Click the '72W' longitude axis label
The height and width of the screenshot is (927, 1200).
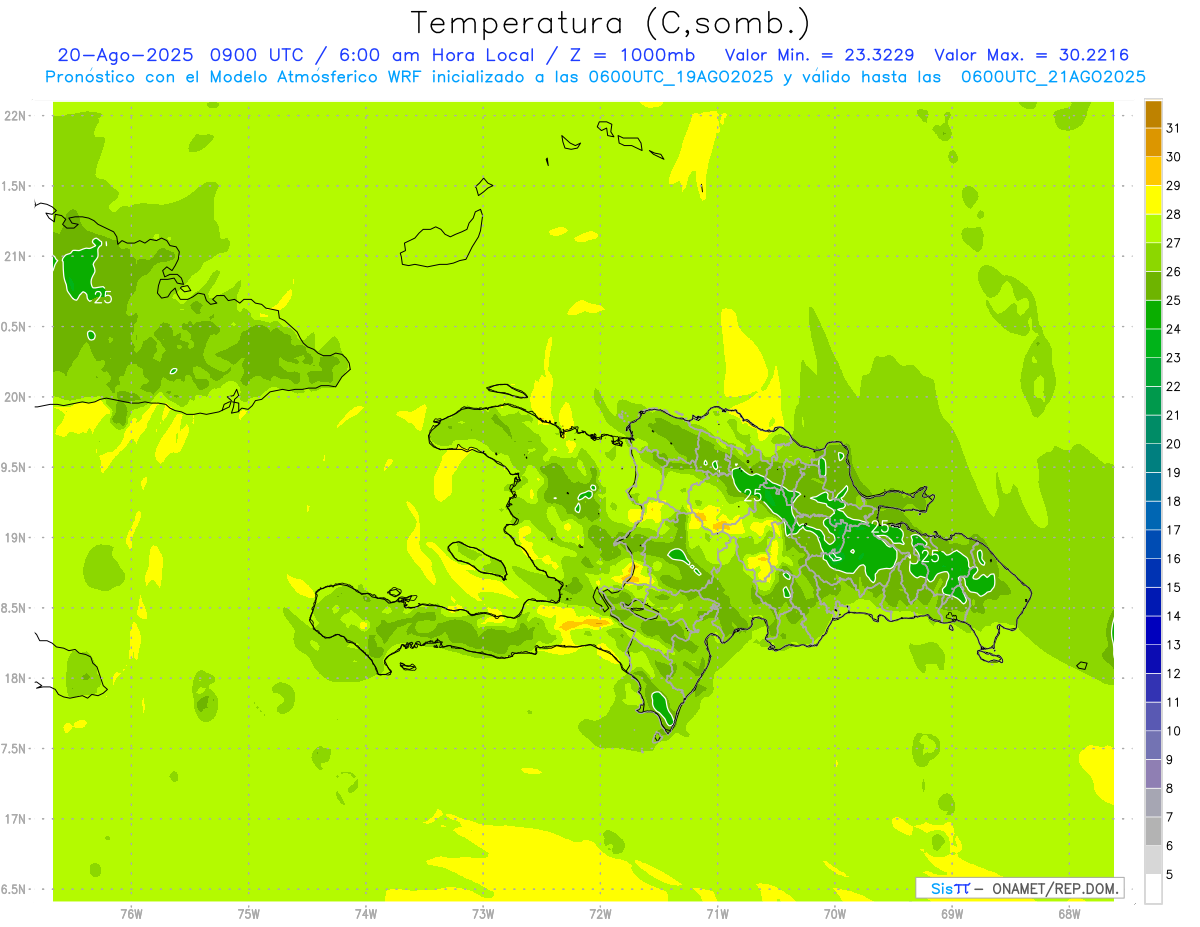click(x=600, y=913)
